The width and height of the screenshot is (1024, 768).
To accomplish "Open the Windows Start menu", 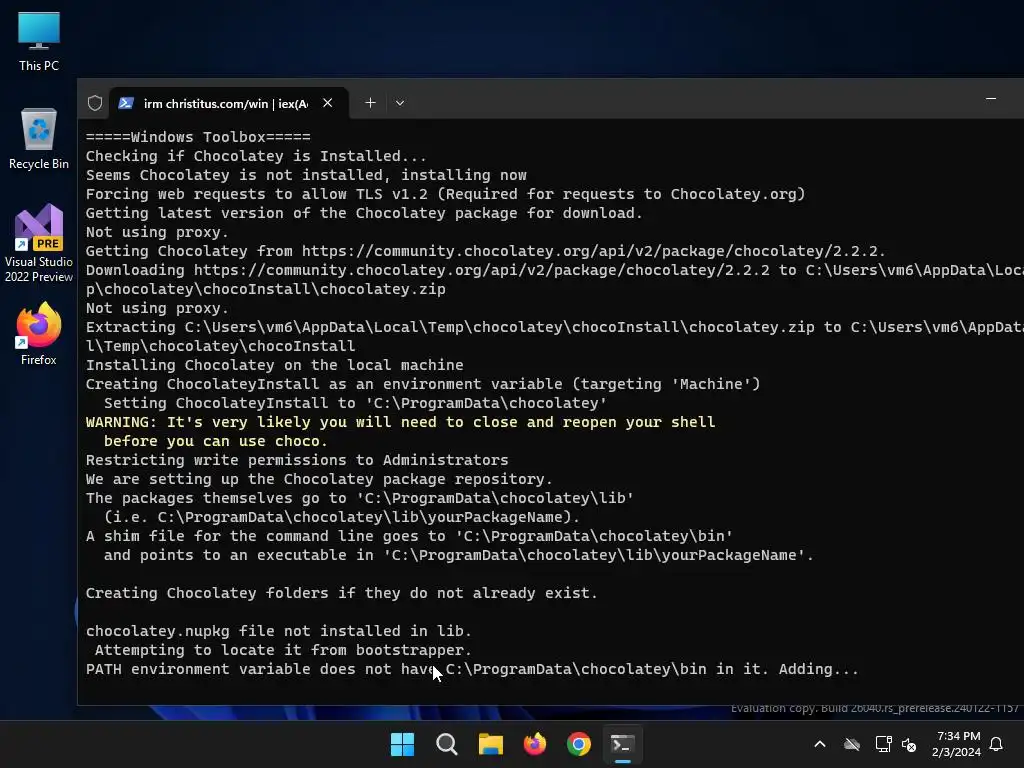I will point(402,744).
